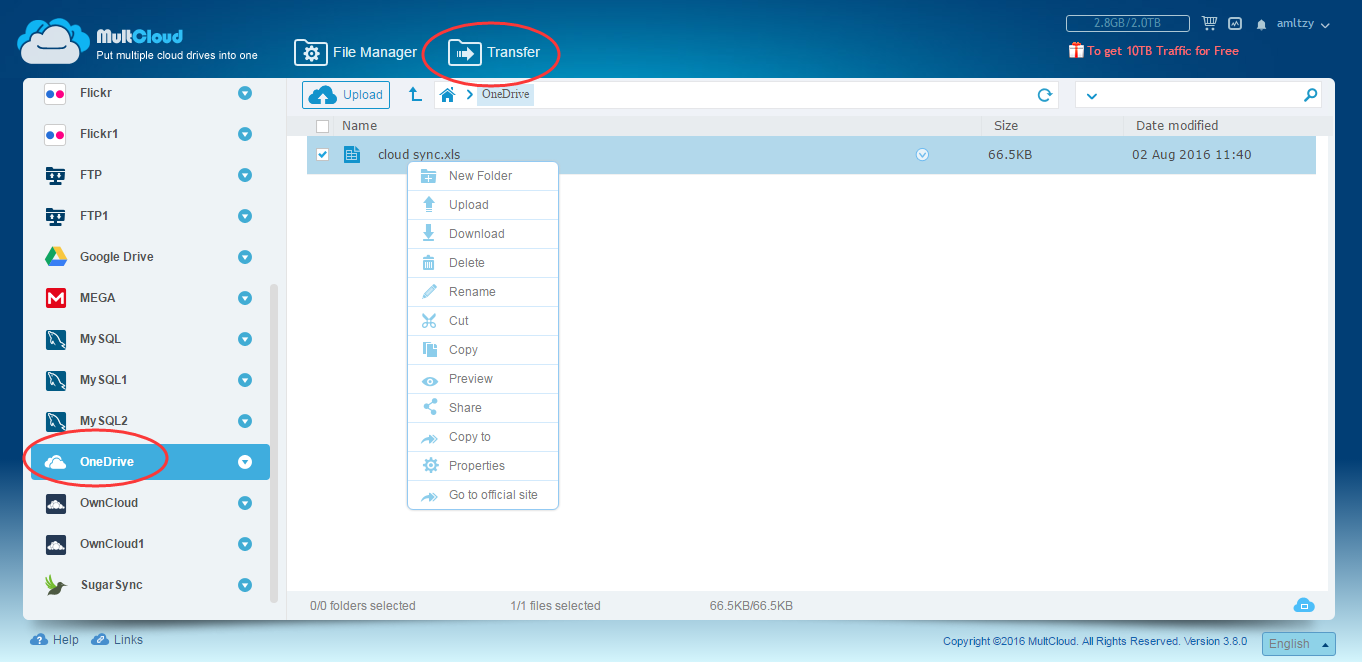Expand the MEGA account dropdown arrow

tap(245, 298)
